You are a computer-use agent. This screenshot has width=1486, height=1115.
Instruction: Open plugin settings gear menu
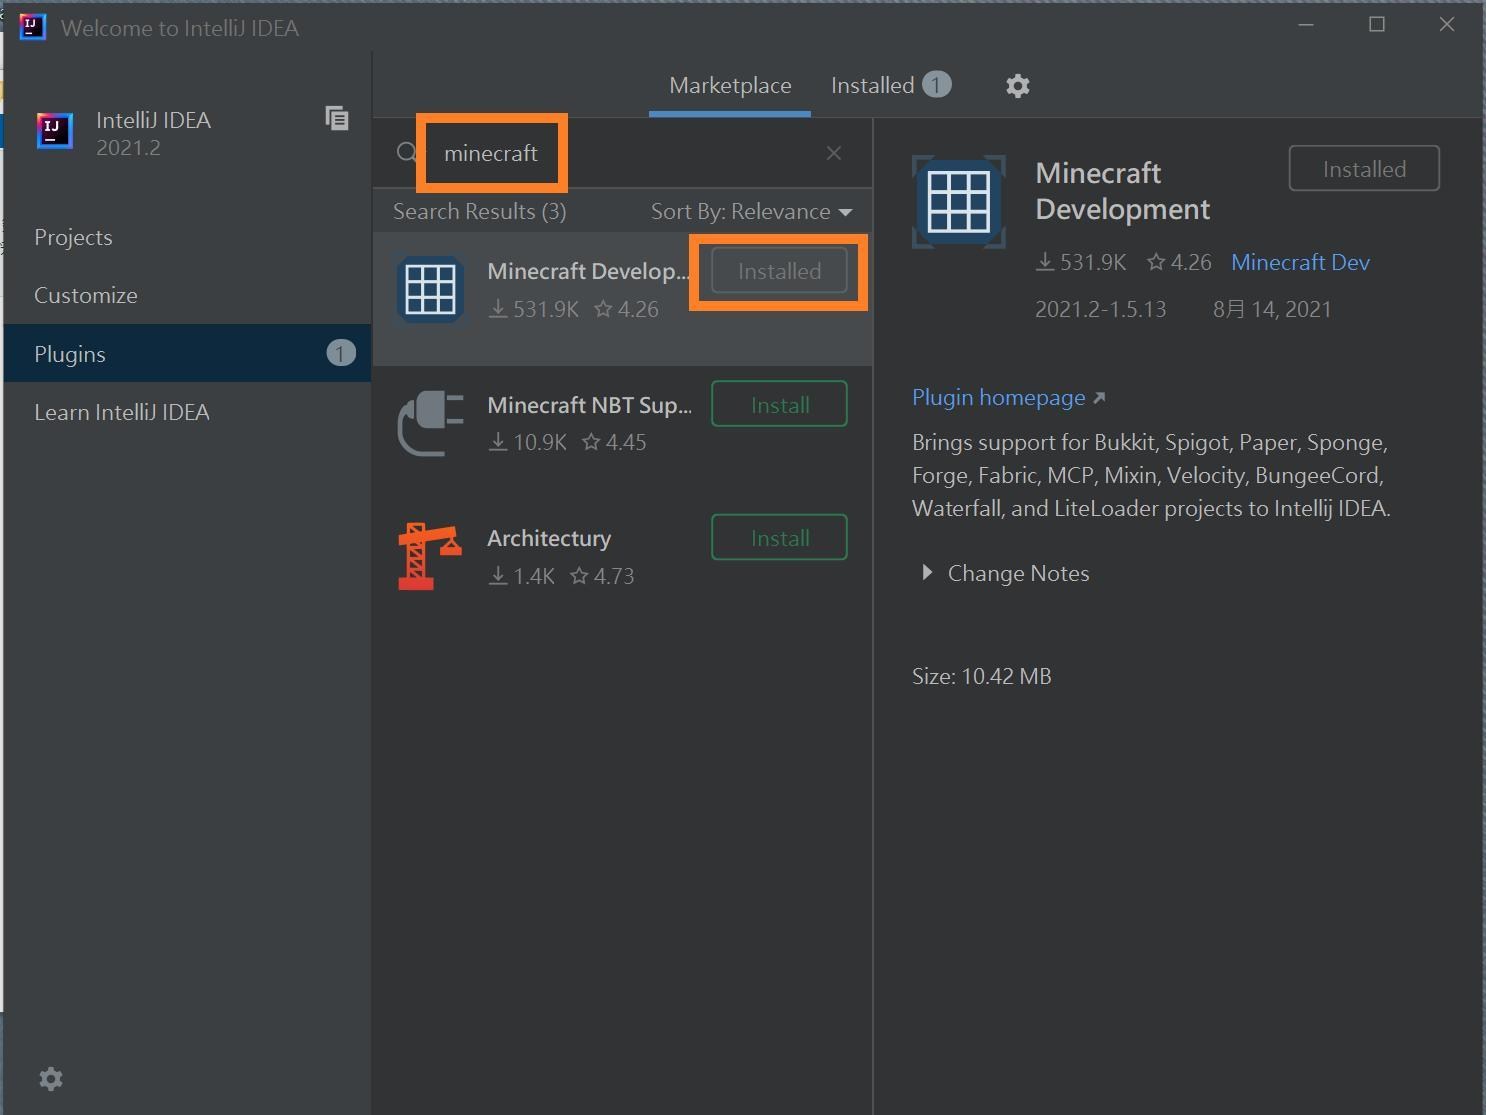[x=1017, y=86]
